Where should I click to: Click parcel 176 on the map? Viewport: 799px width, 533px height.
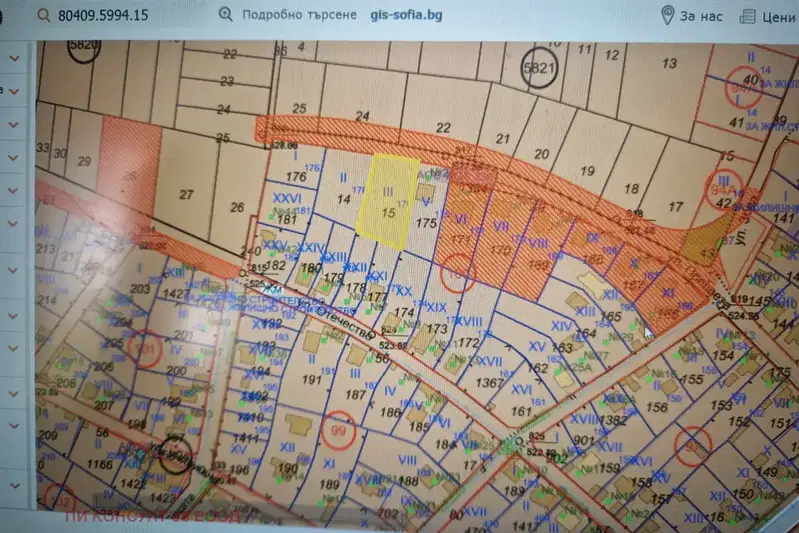296,177
